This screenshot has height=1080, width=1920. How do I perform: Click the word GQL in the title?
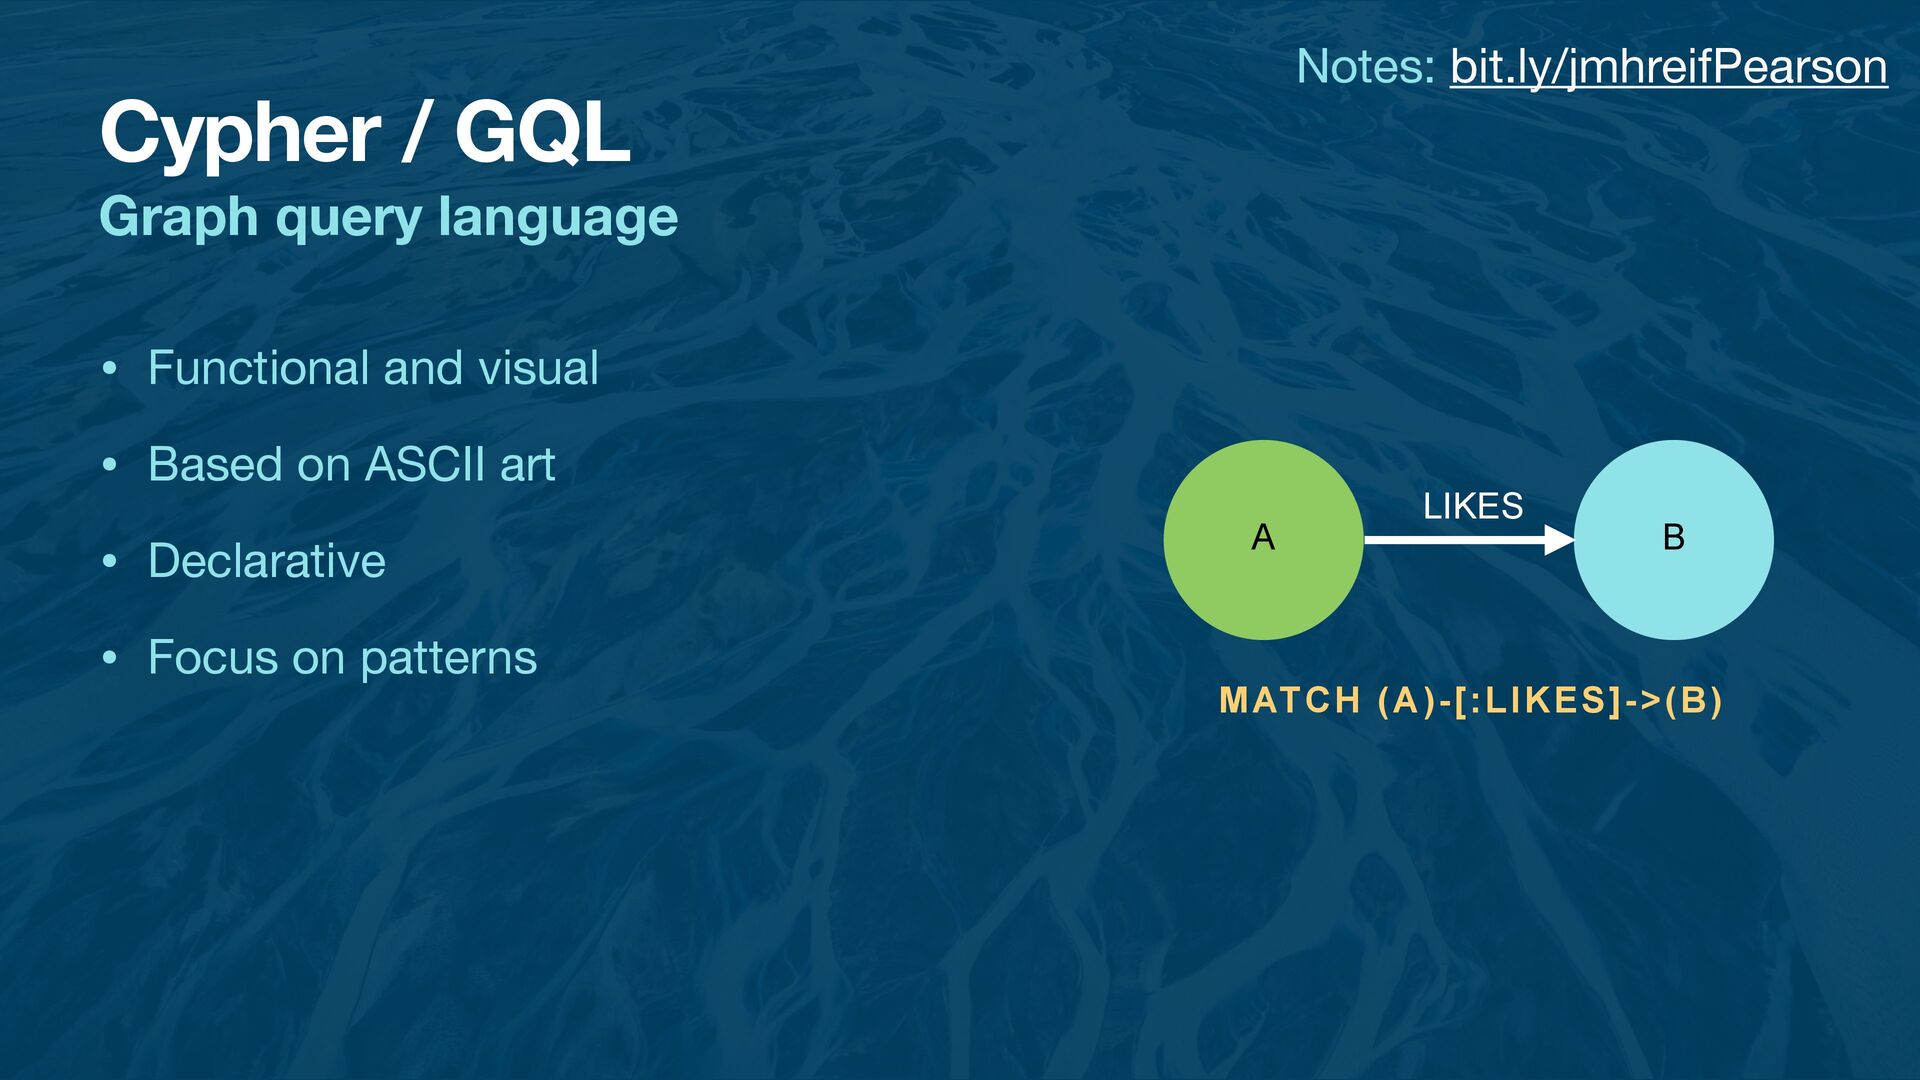pos(543,133)
